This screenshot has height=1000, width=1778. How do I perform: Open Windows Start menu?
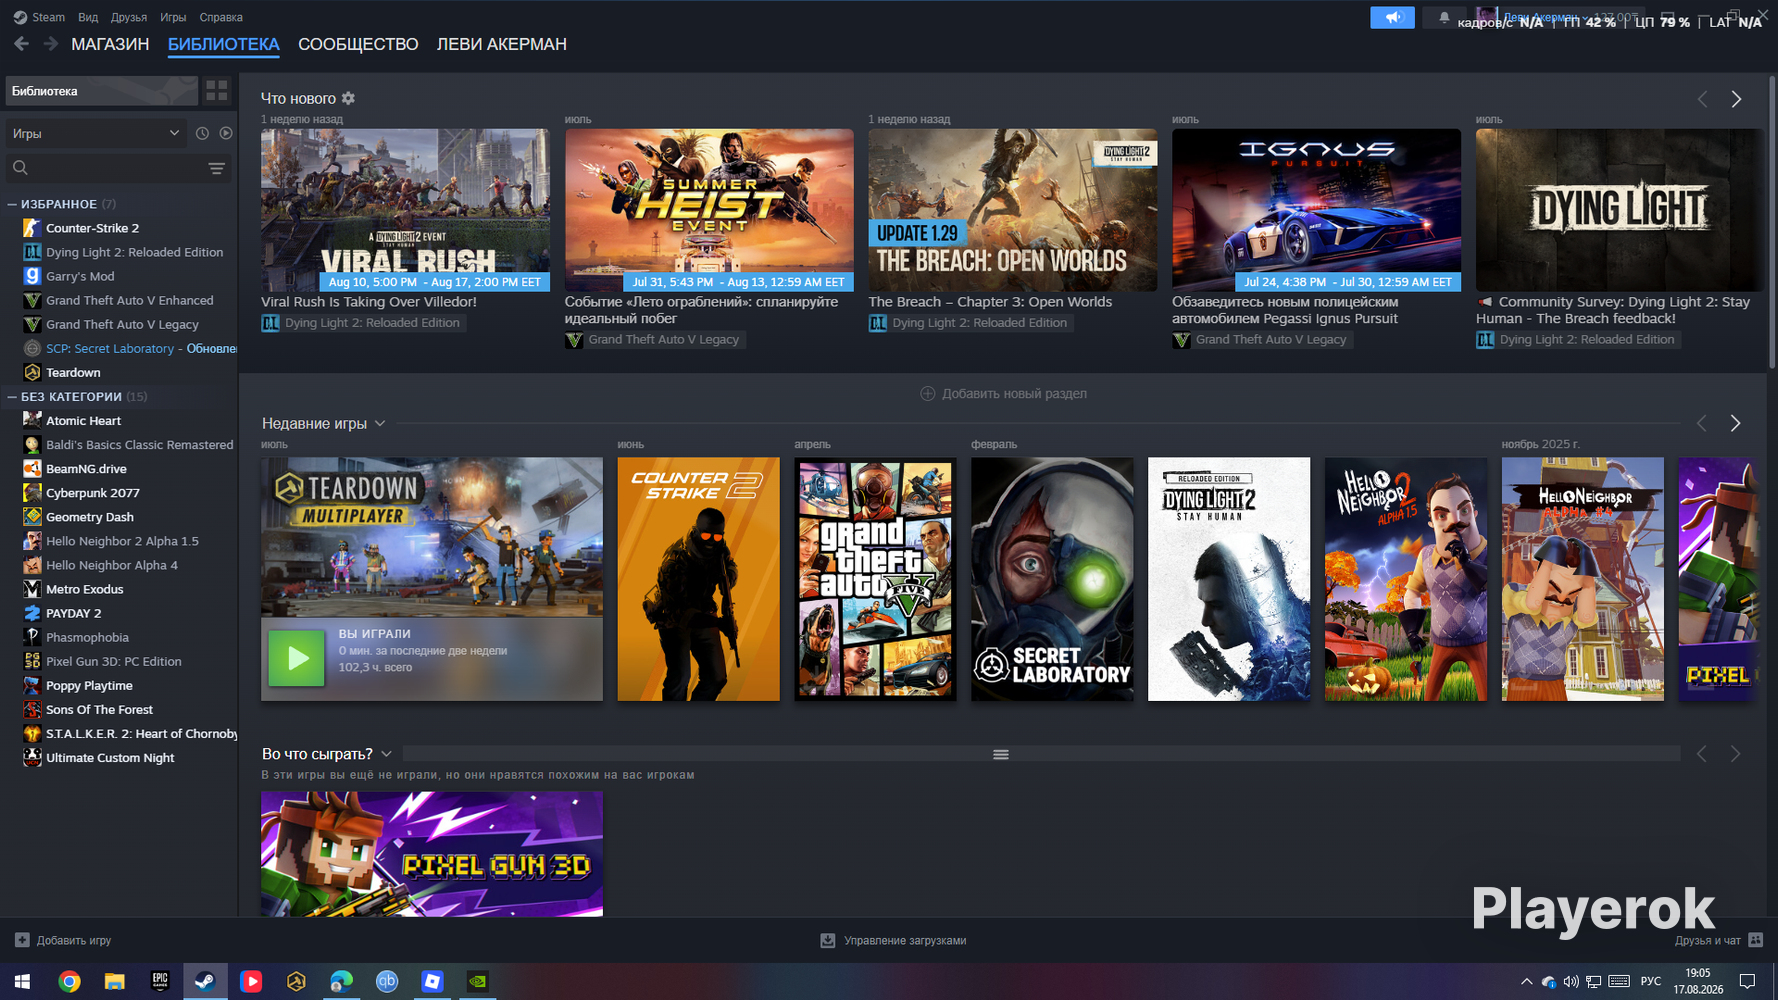point(22,981)
